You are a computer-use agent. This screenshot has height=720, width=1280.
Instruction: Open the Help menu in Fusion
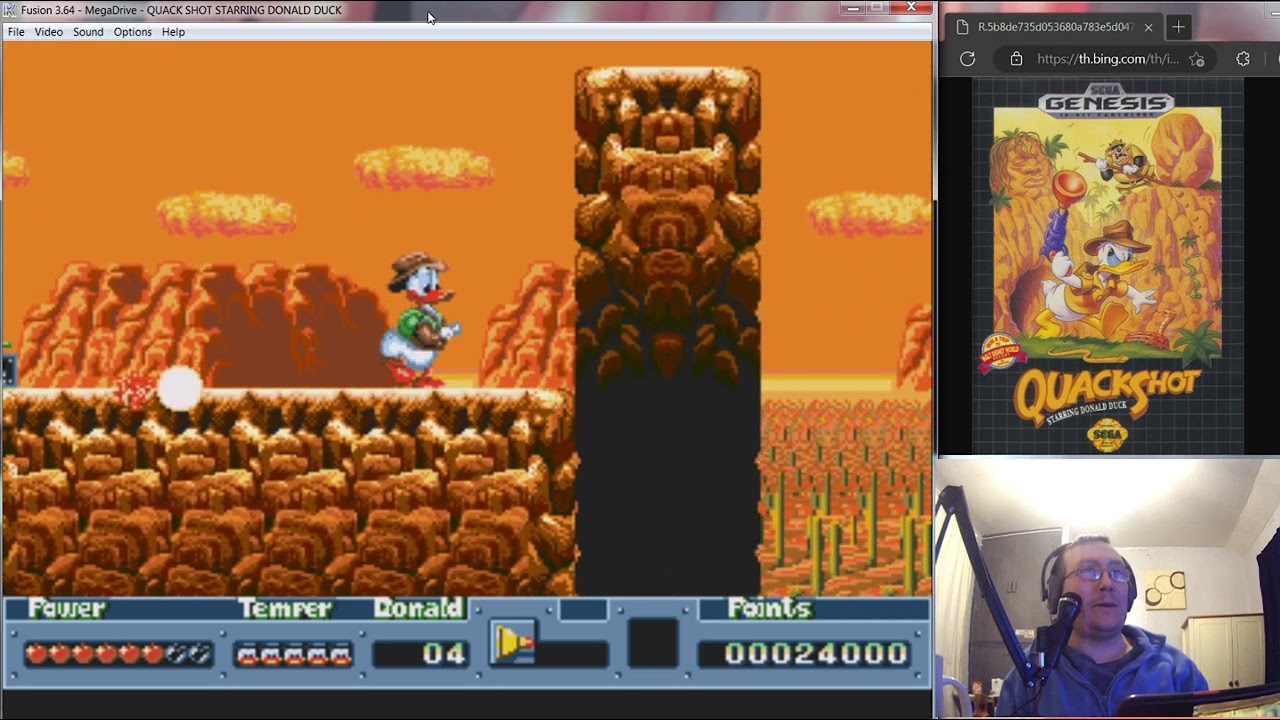click(173, 32)
